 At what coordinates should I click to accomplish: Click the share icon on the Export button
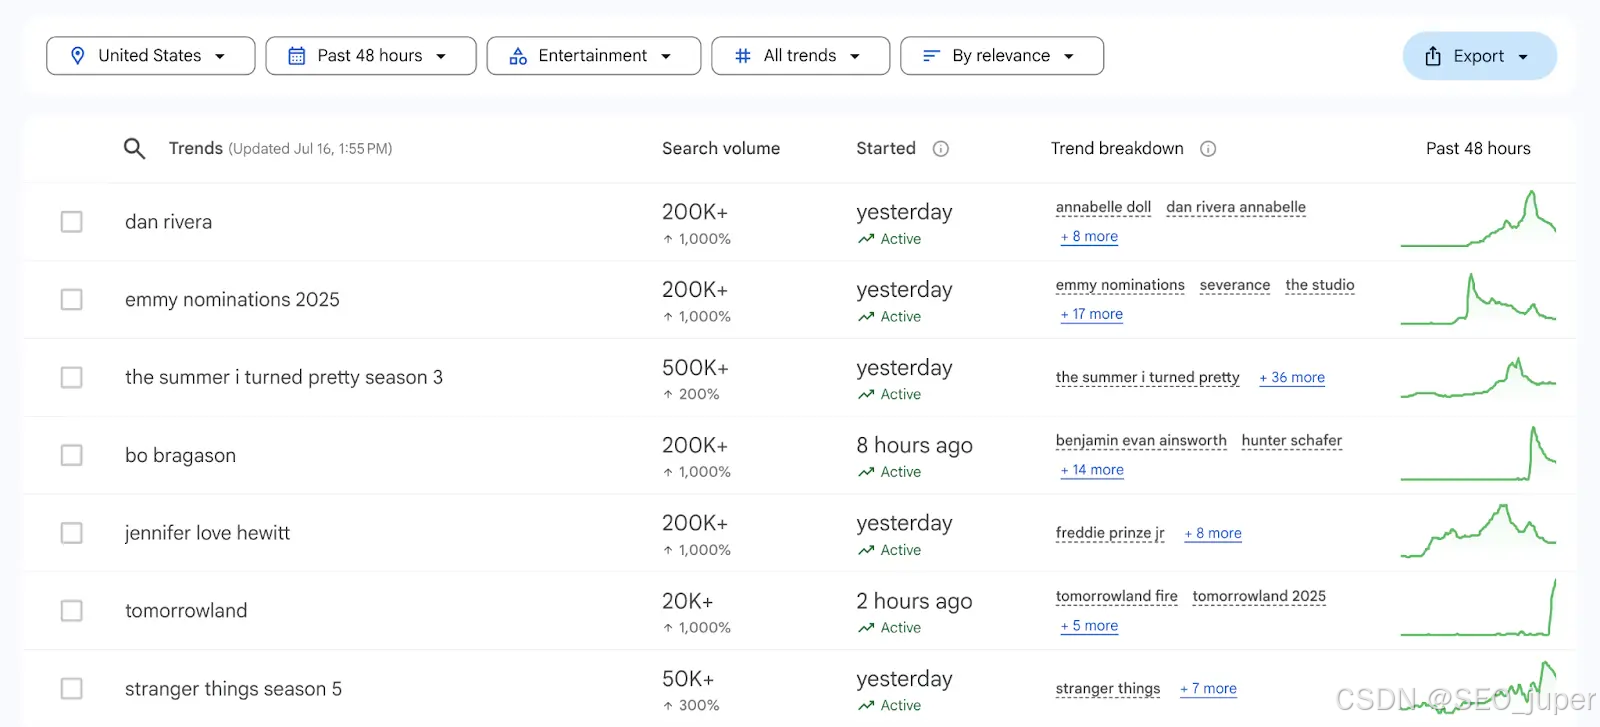click(x=1433, y=56)
